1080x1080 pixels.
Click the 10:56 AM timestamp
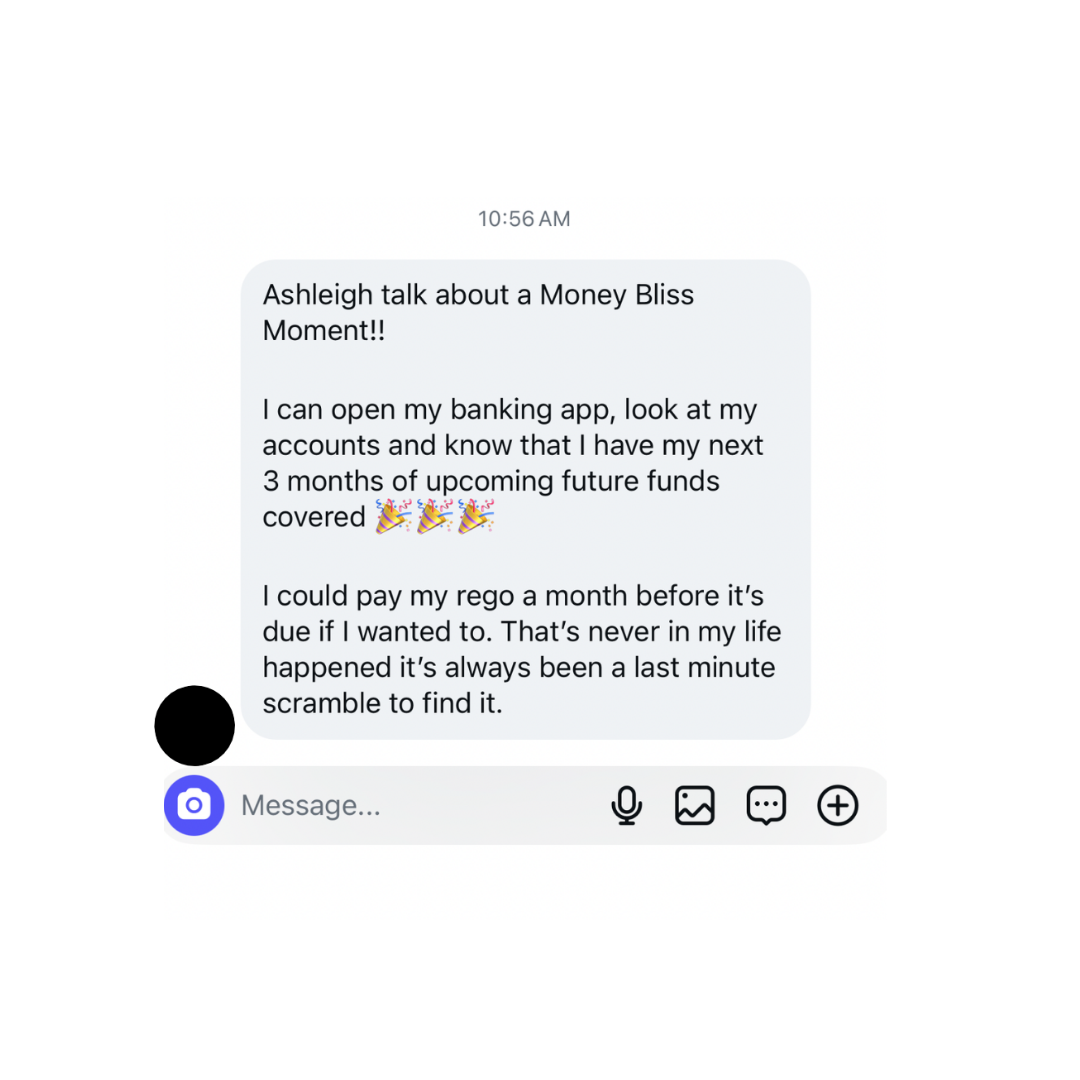pyautogui.click(x=524, y=219)
